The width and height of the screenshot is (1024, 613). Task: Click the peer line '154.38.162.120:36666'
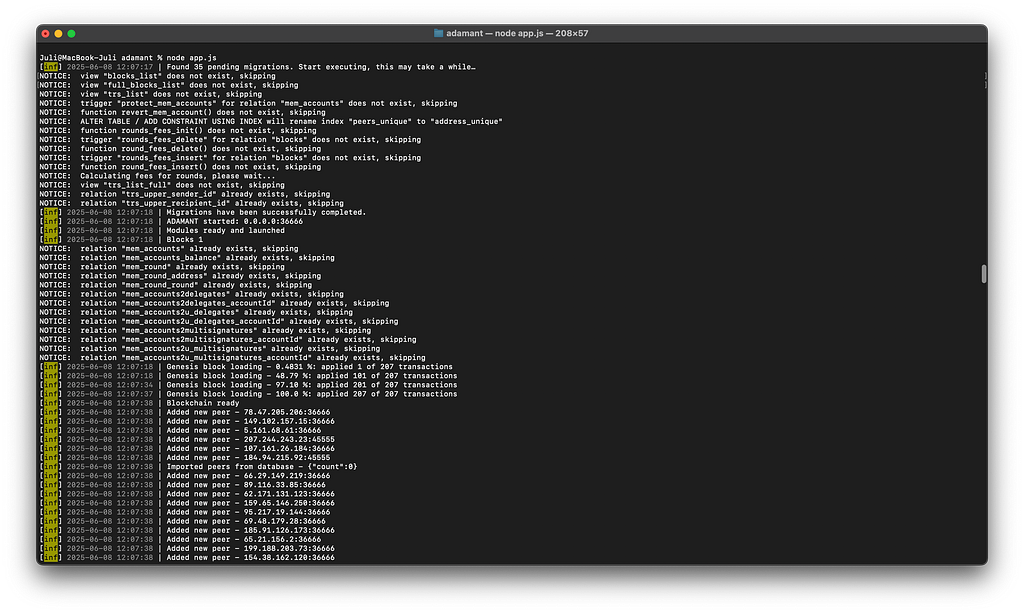(x=187, y=558)
